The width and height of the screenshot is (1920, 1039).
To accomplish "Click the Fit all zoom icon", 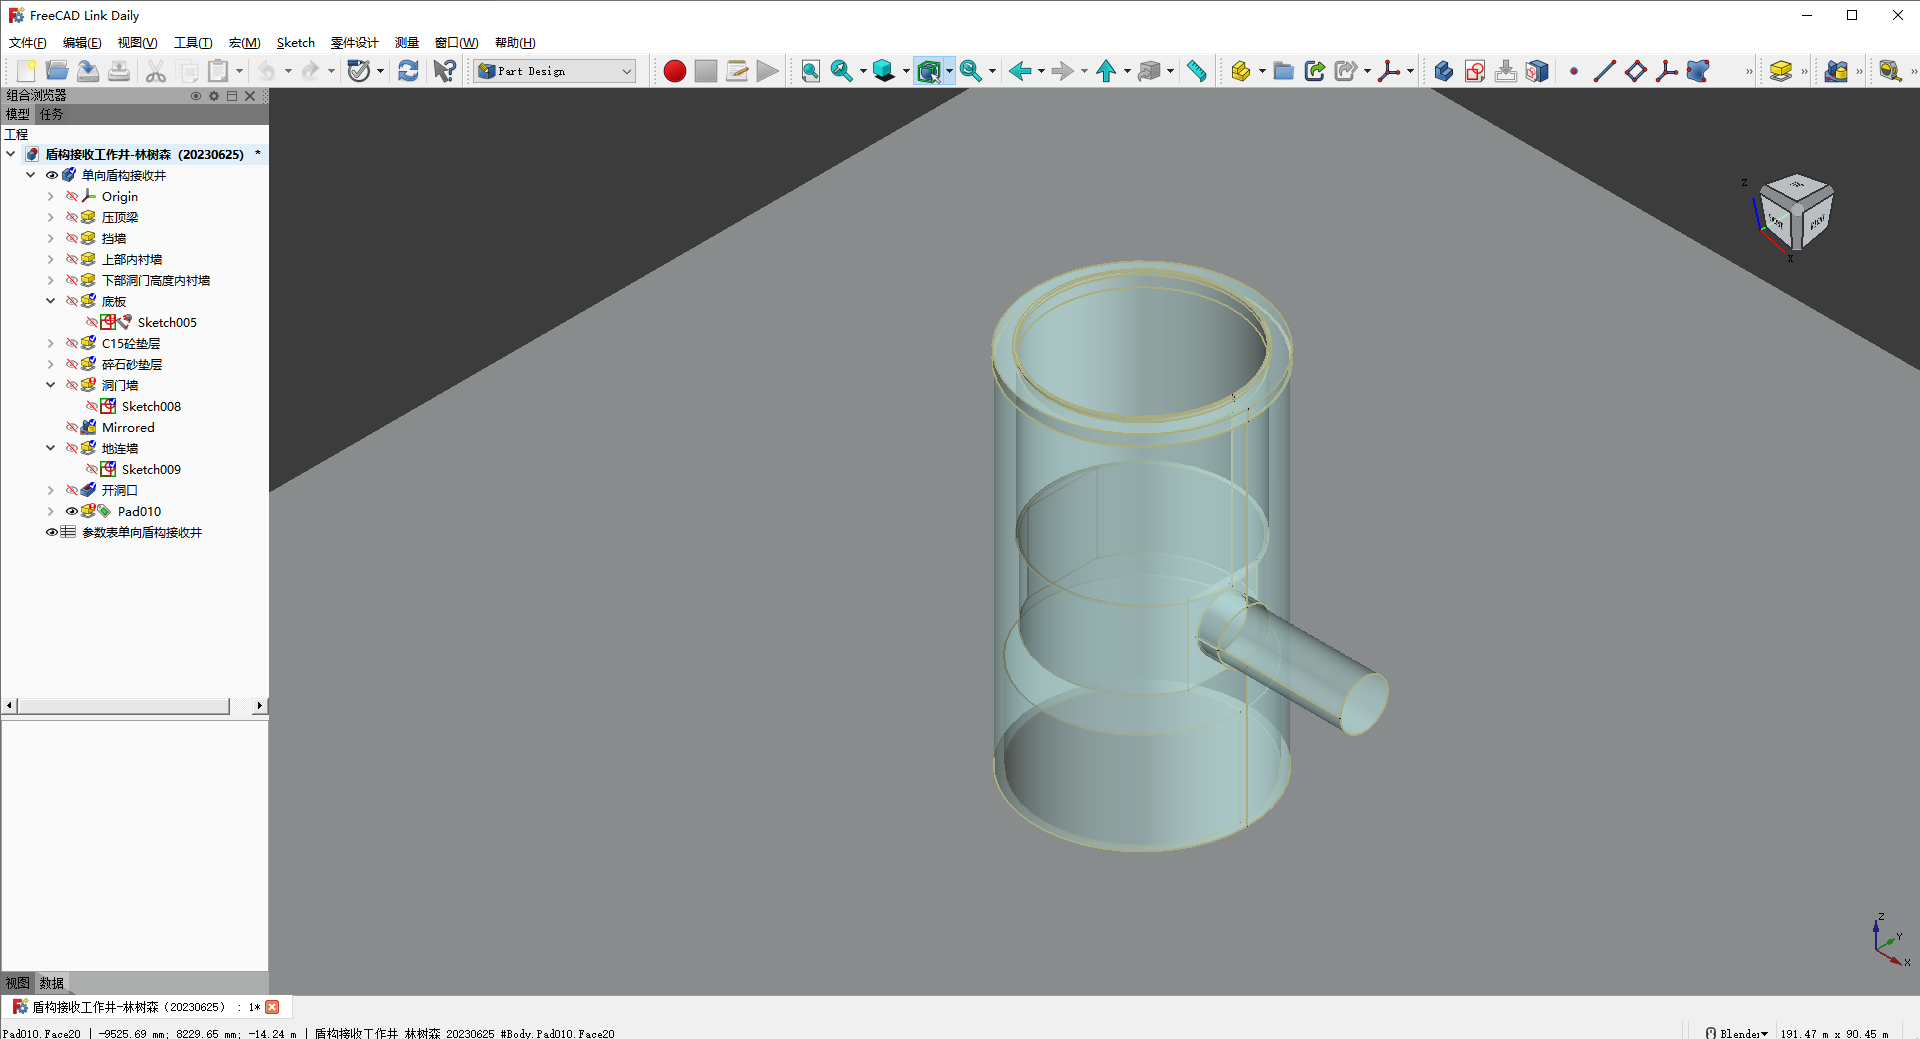I will pyautogui.click(x=810, y=71).
